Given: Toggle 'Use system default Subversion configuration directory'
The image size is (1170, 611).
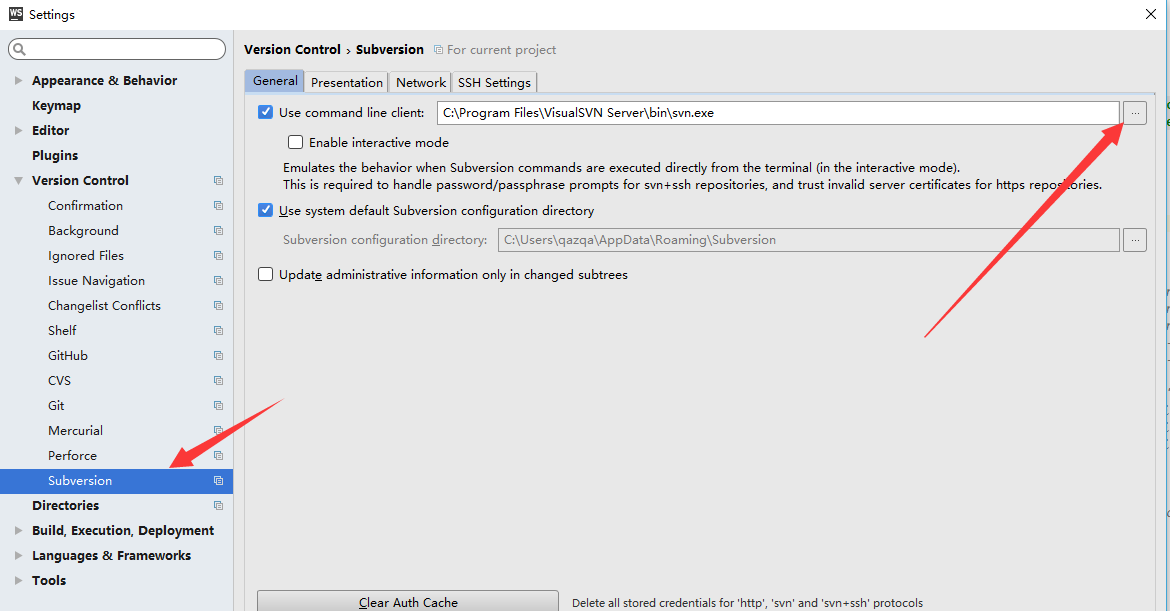Looking at the screenshot, I should click(x=266, y=210).
